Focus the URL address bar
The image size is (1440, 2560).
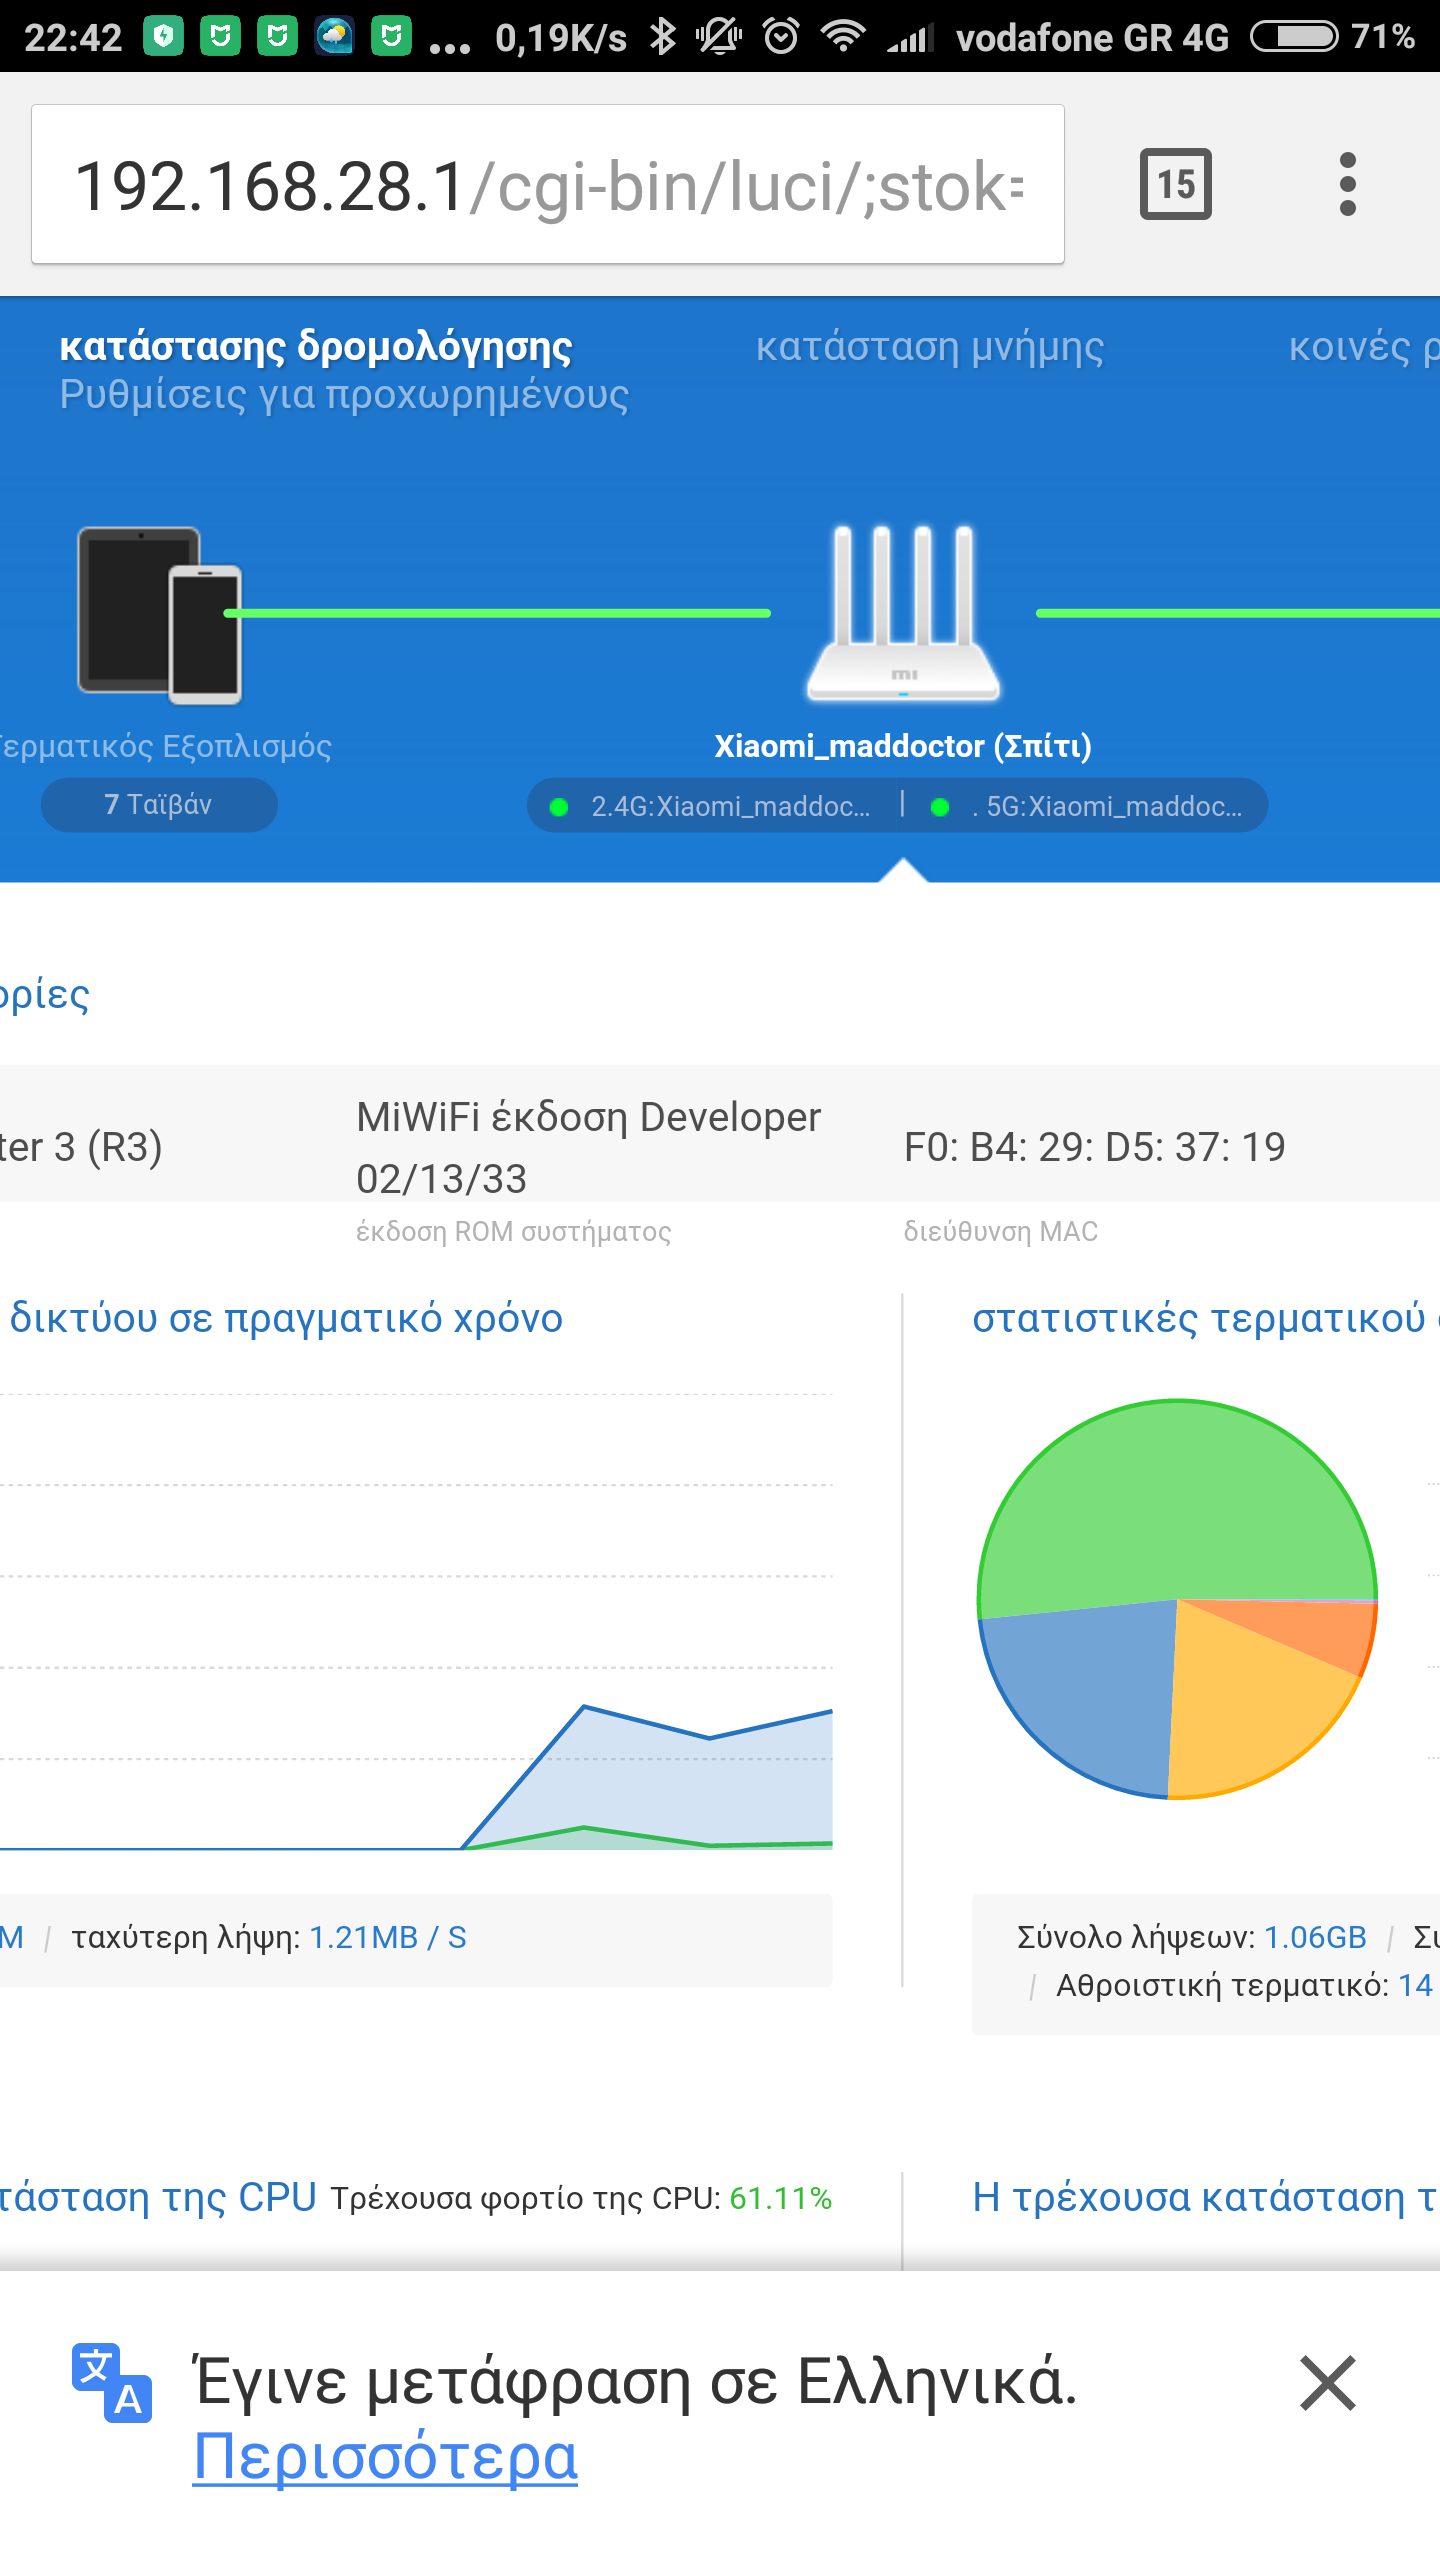click(548, 185)
